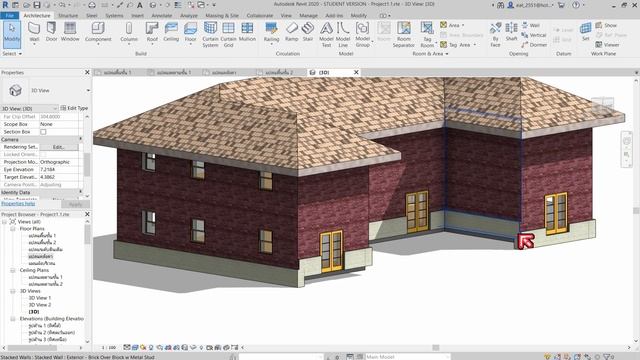Select the Wall opening tool
This screenshot has width=640, height=360.
[x=531, y=25]
